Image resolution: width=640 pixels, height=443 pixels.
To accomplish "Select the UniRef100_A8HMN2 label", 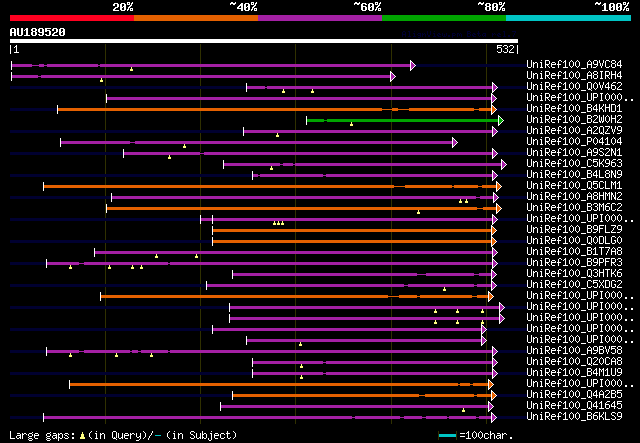I will [x=574, y=196].
